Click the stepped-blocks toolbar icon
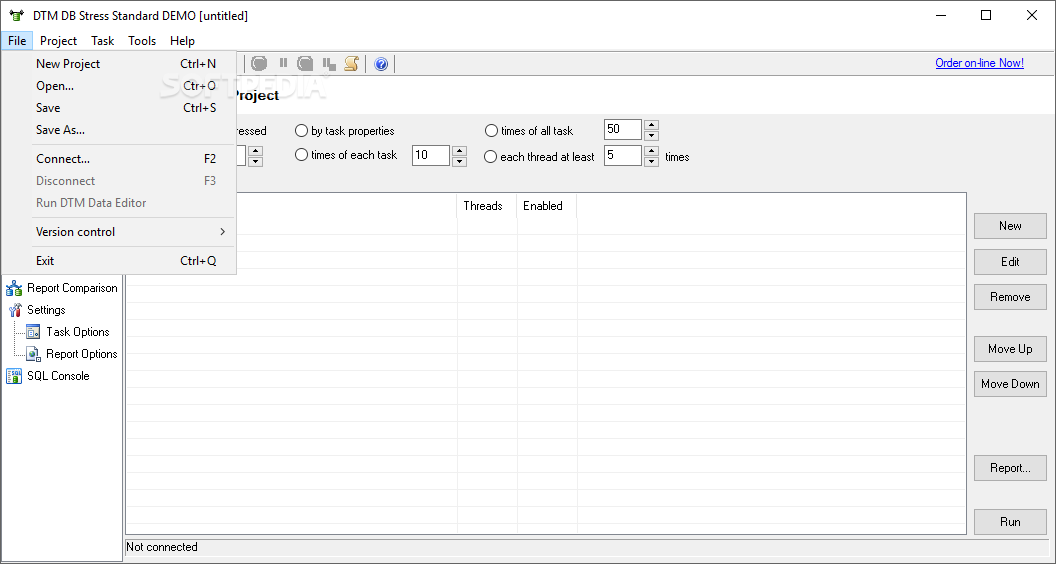 coord(329,63)
